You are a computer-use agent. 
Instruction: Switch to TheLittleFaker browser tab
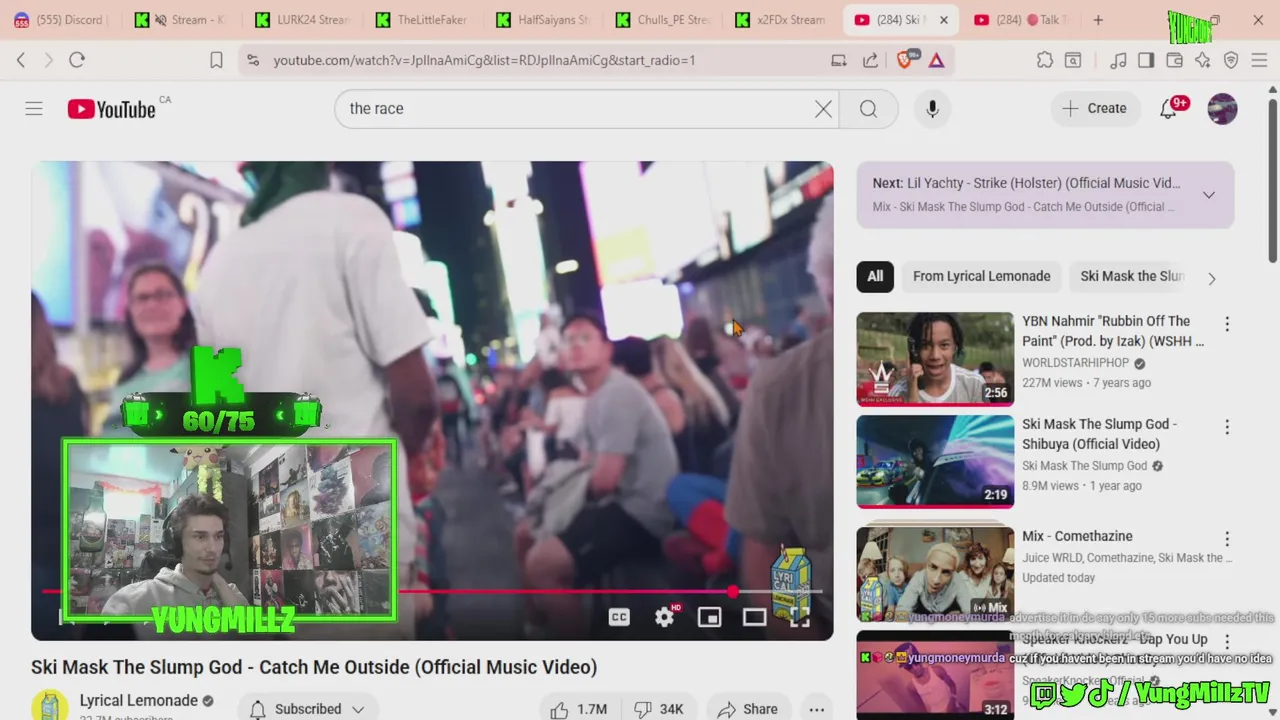point(422,20)
